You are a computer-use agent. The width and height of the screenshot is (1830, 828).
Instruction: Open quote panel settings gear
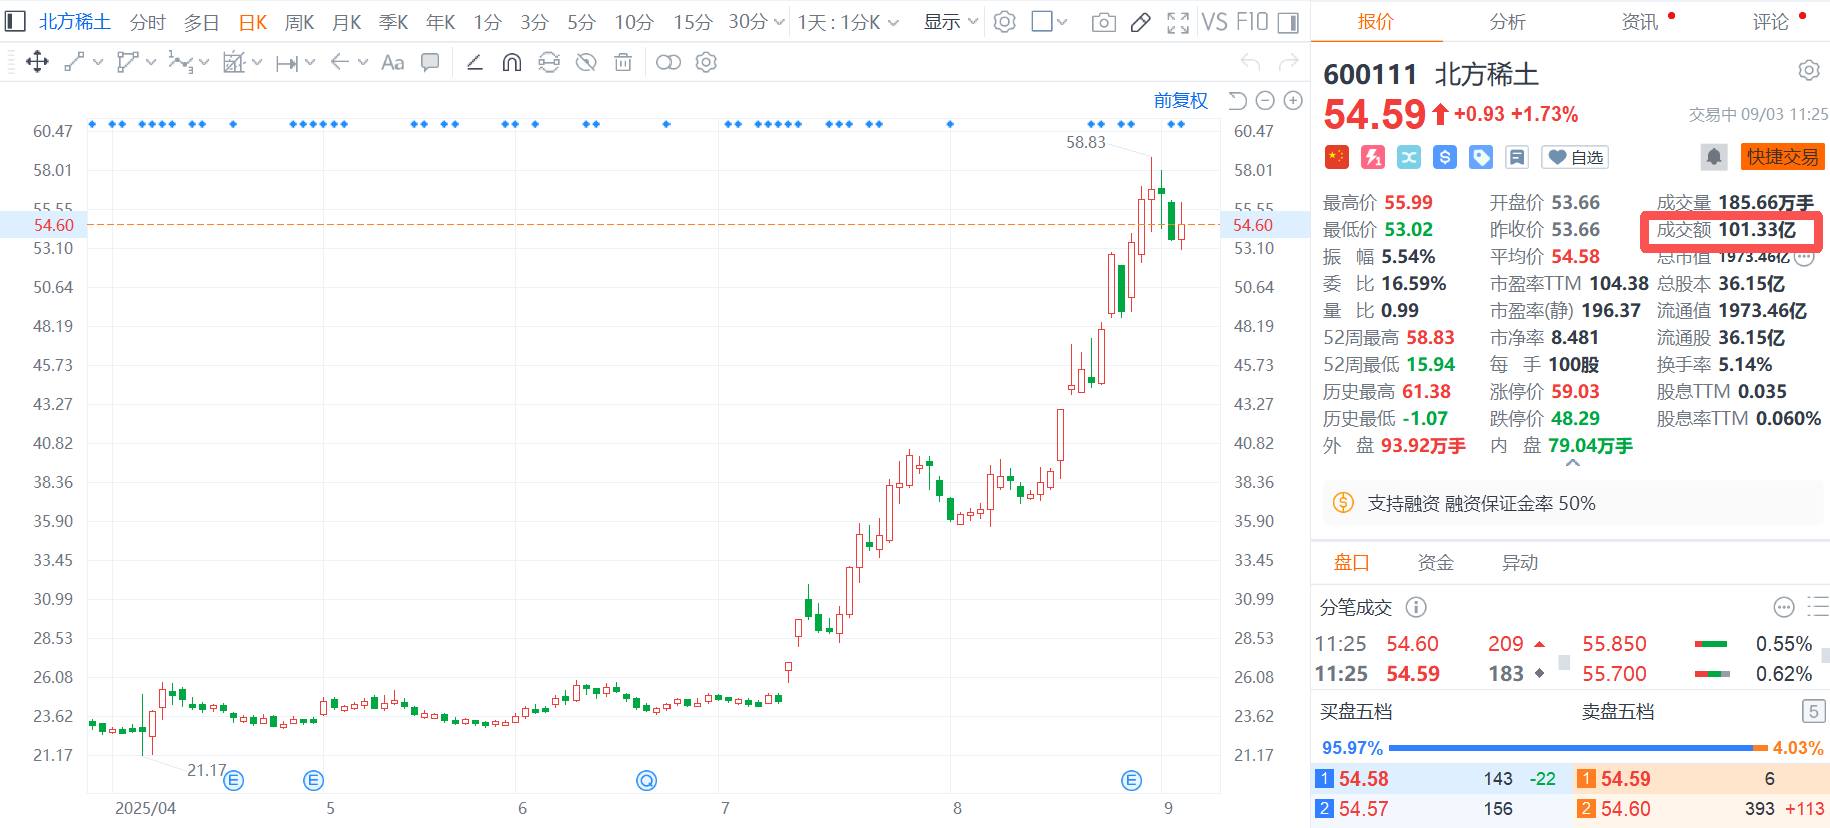[1809, 71]
